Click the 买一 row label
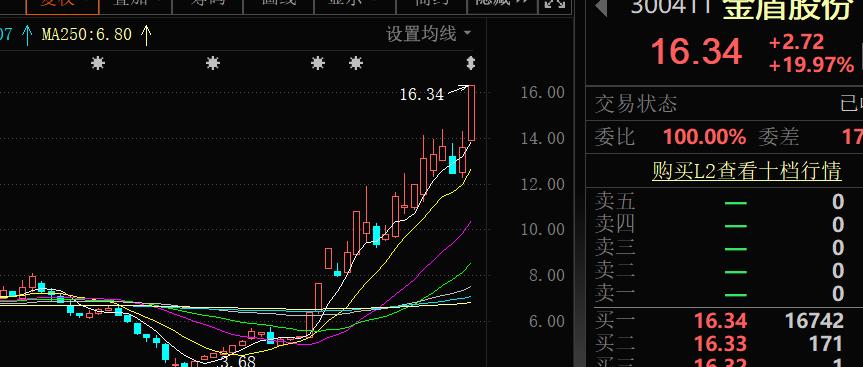Viewport: 863px width, 367px height. coord(615,320)
